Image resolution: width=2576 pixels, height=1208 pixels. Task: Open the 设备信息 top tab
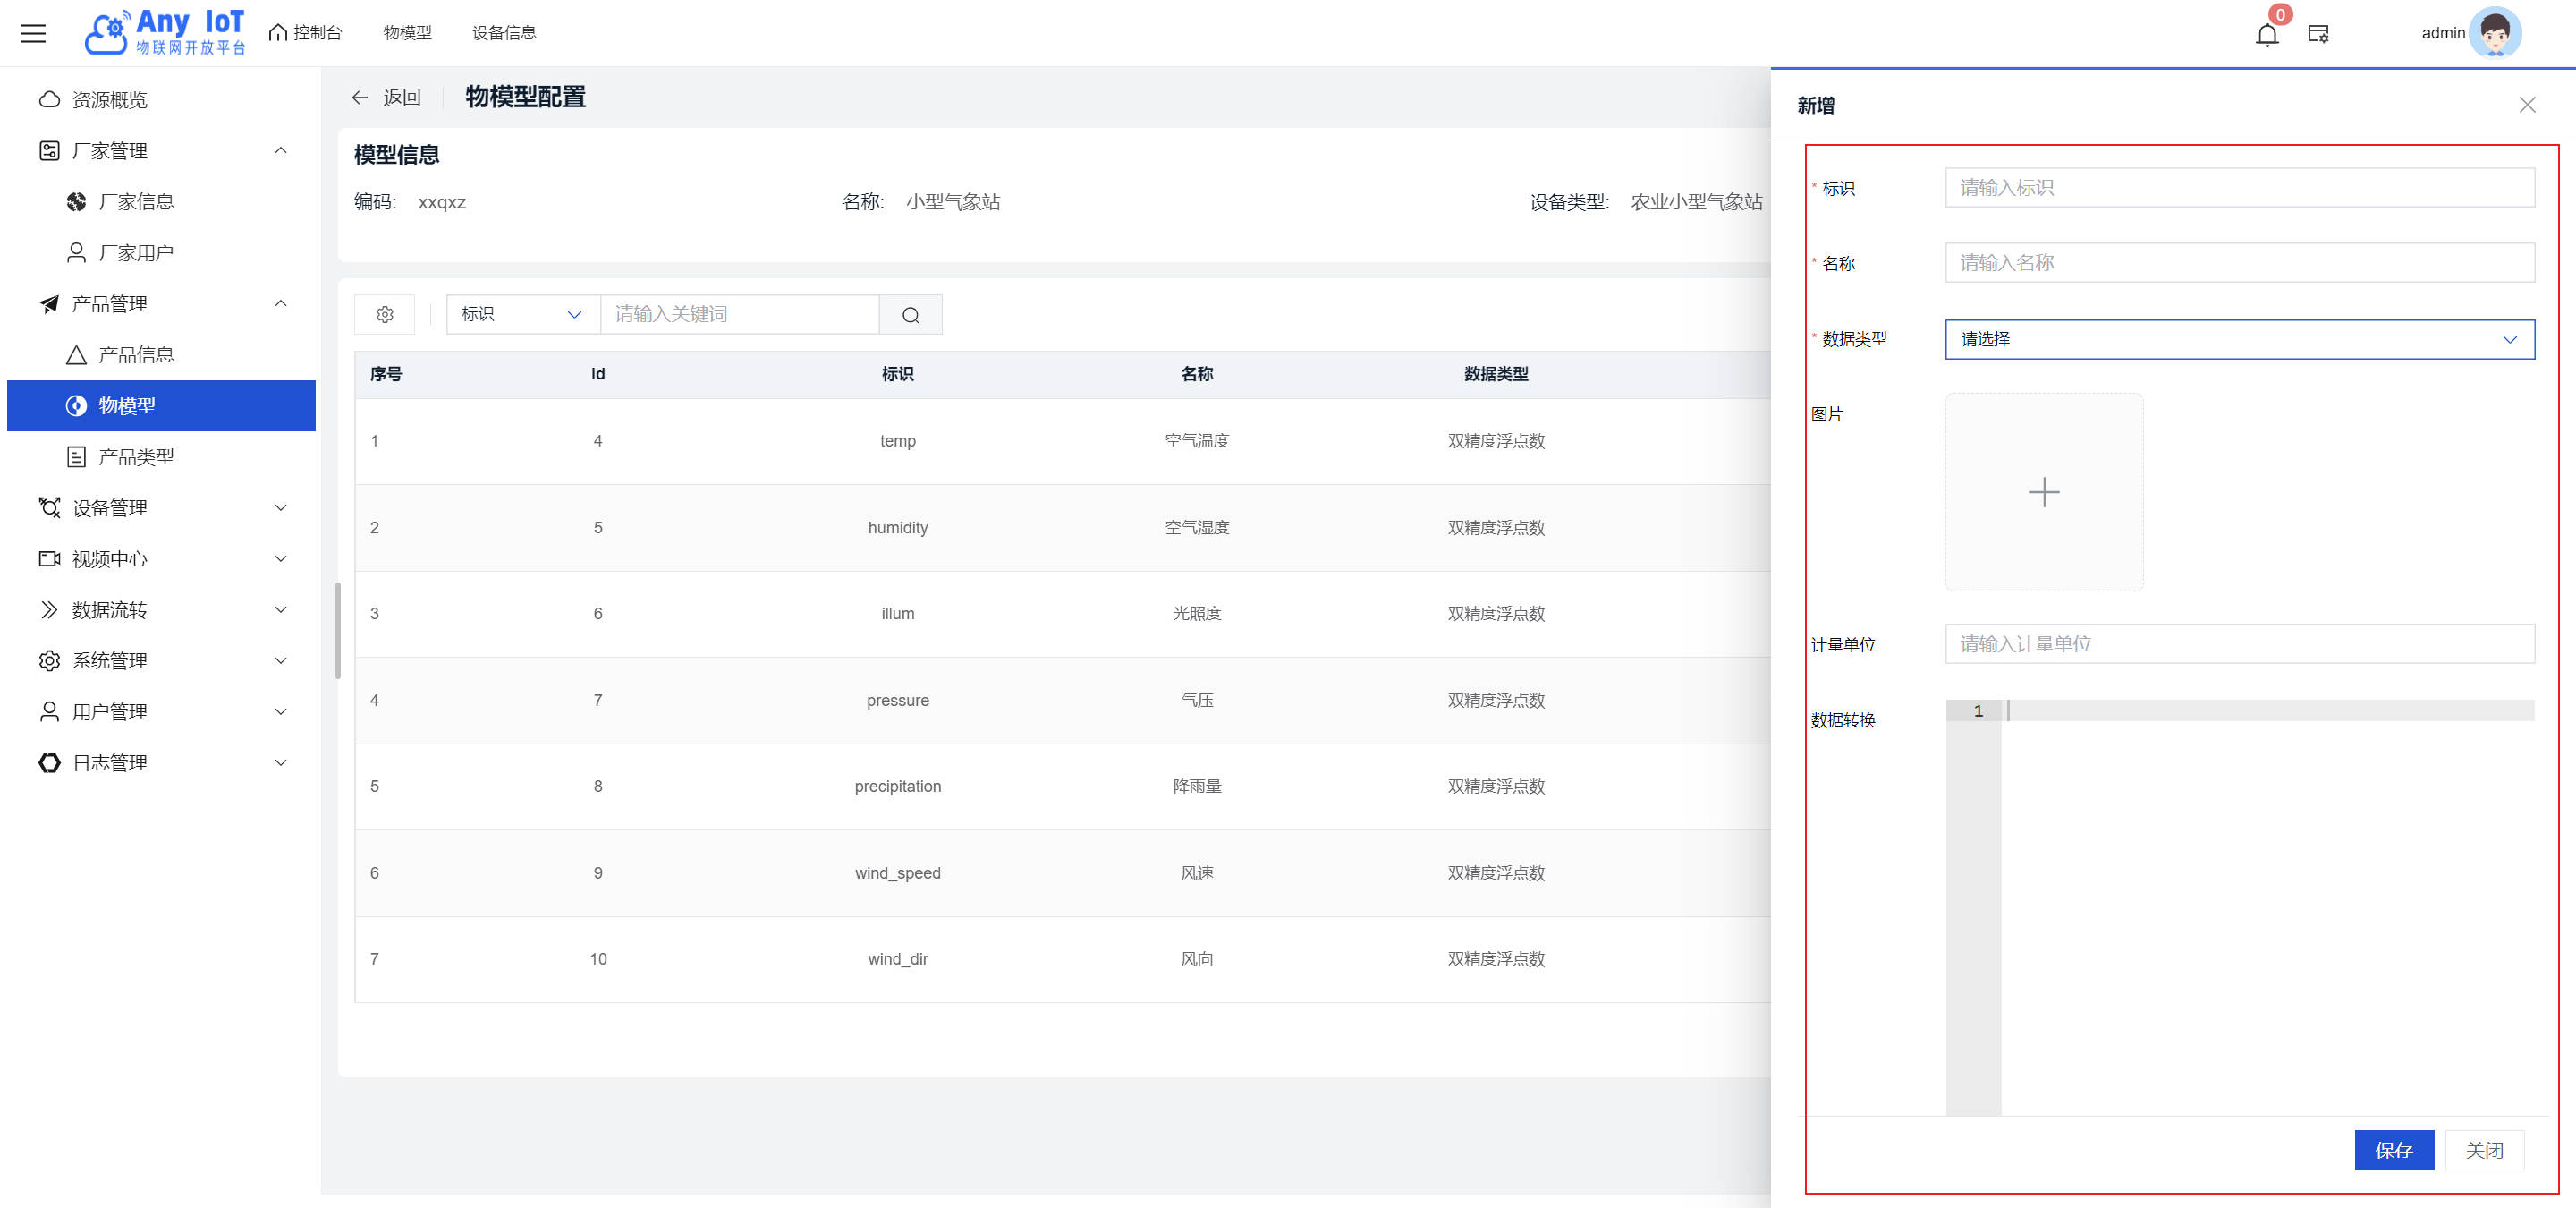click(504, 33)
